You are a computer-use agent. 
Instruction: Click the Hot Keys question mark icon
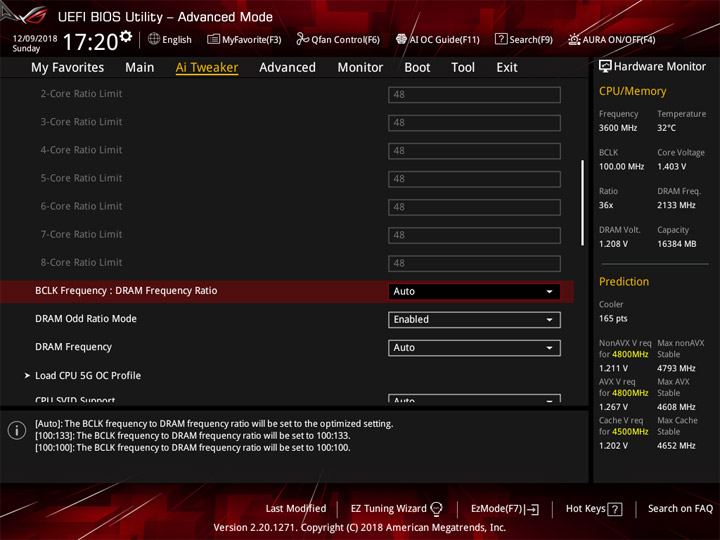[x=615, y=509]
